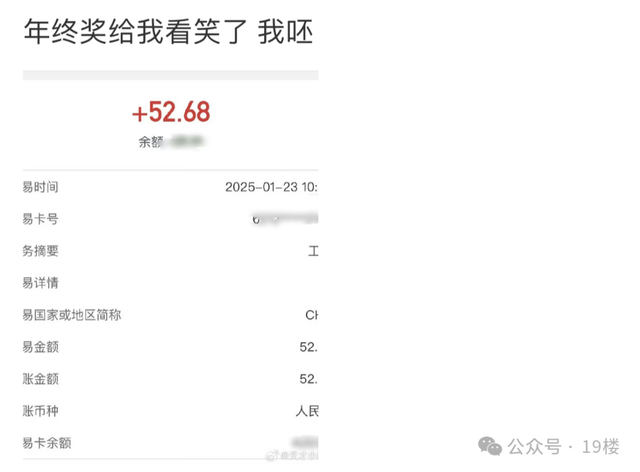Select the 易卡号 row label
The height and width of the screenshot is (472, 640).
click(40, 219)
